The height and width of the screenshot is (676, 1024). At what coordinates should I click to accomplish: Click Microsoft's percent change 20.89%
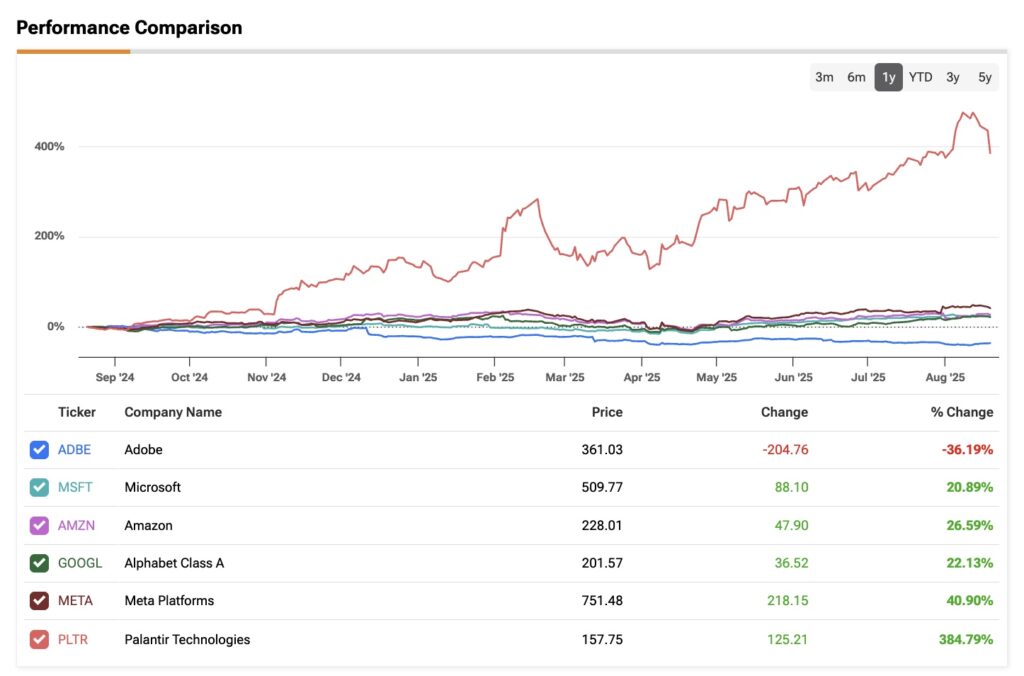[x=970, y=487]
